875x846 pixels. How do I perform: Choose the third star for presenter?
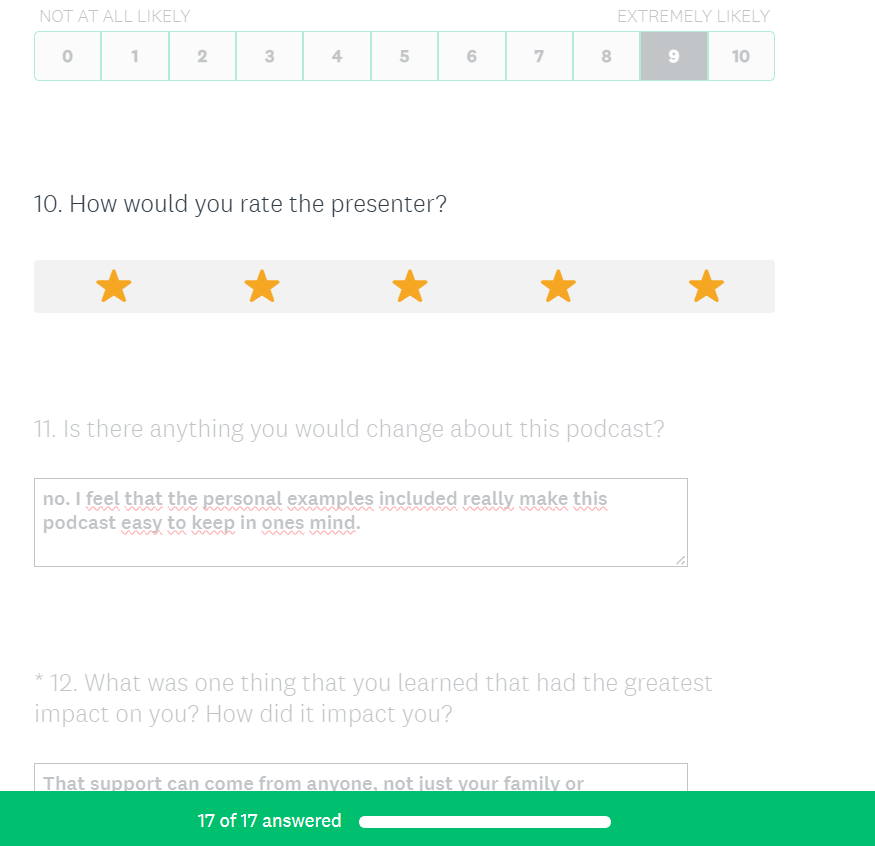tap(410, 287)
